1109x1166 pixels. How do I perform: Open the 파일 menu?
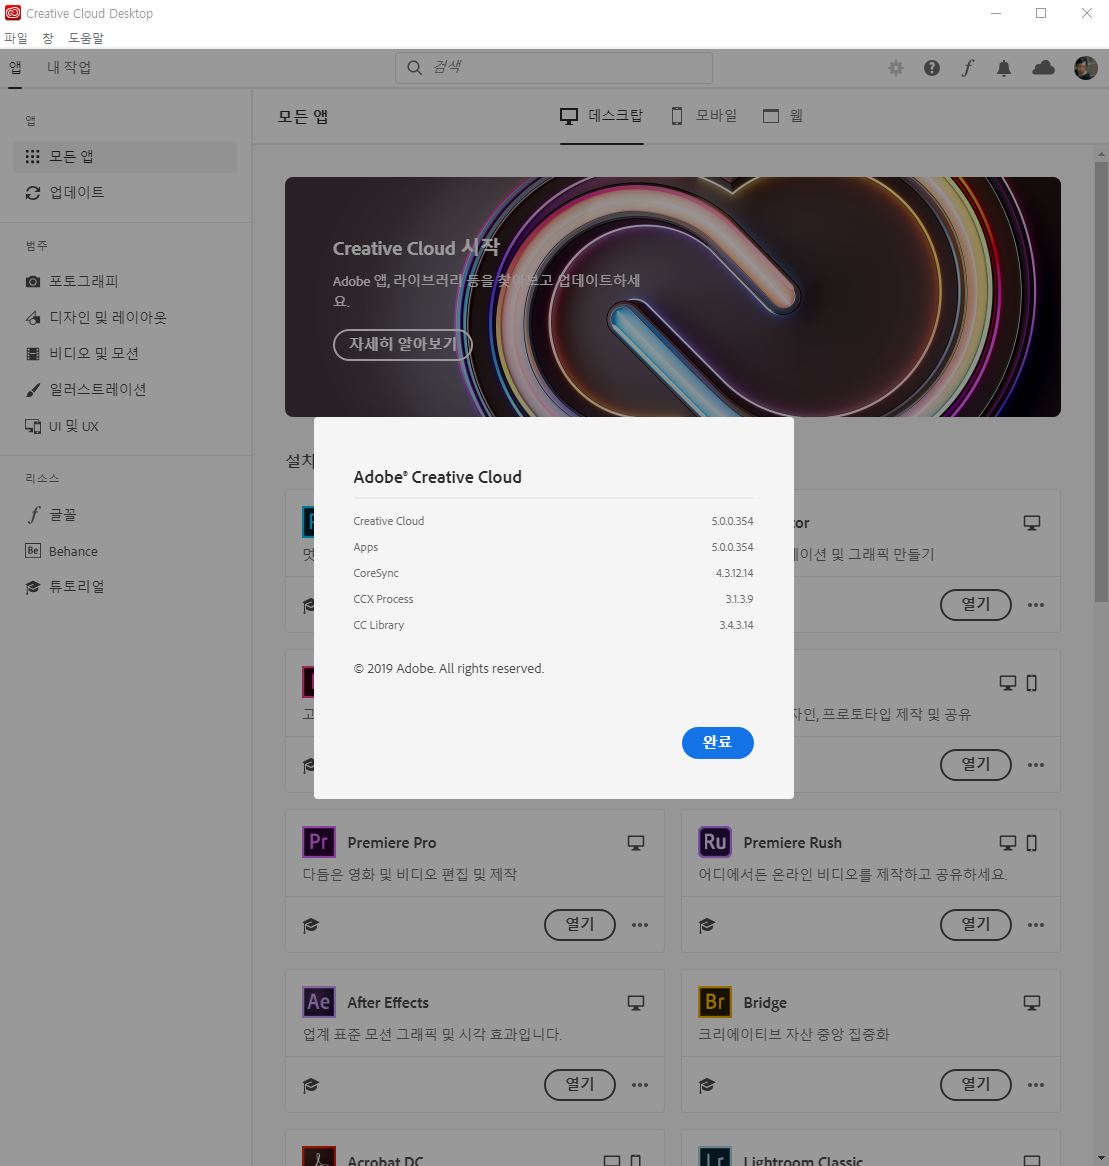pyautogui.click(x=16, y=38)
